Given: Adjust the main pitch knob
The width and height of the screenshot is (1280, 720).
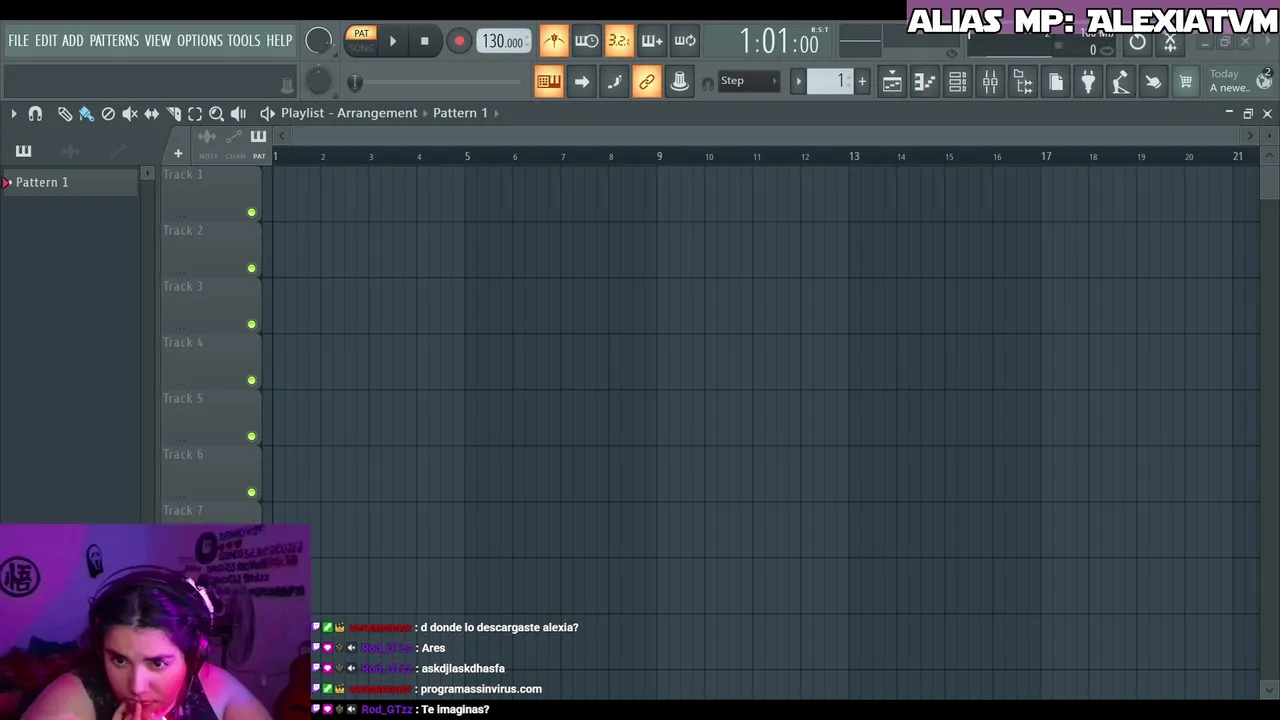Looking at the screenshot, I should (319, 81).
